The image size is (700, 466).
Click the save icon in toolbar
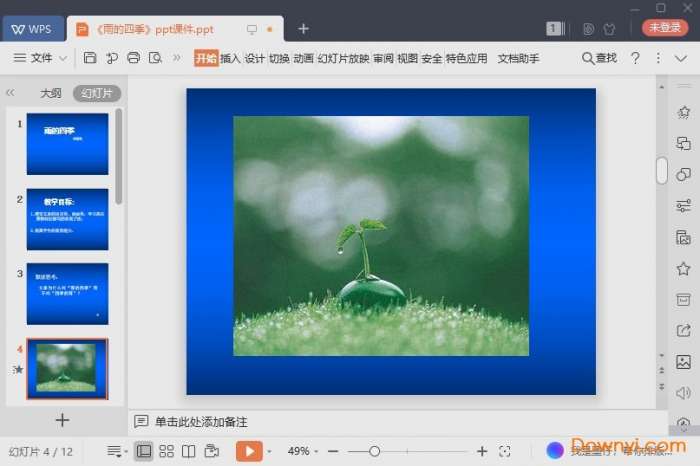point(90,58)
